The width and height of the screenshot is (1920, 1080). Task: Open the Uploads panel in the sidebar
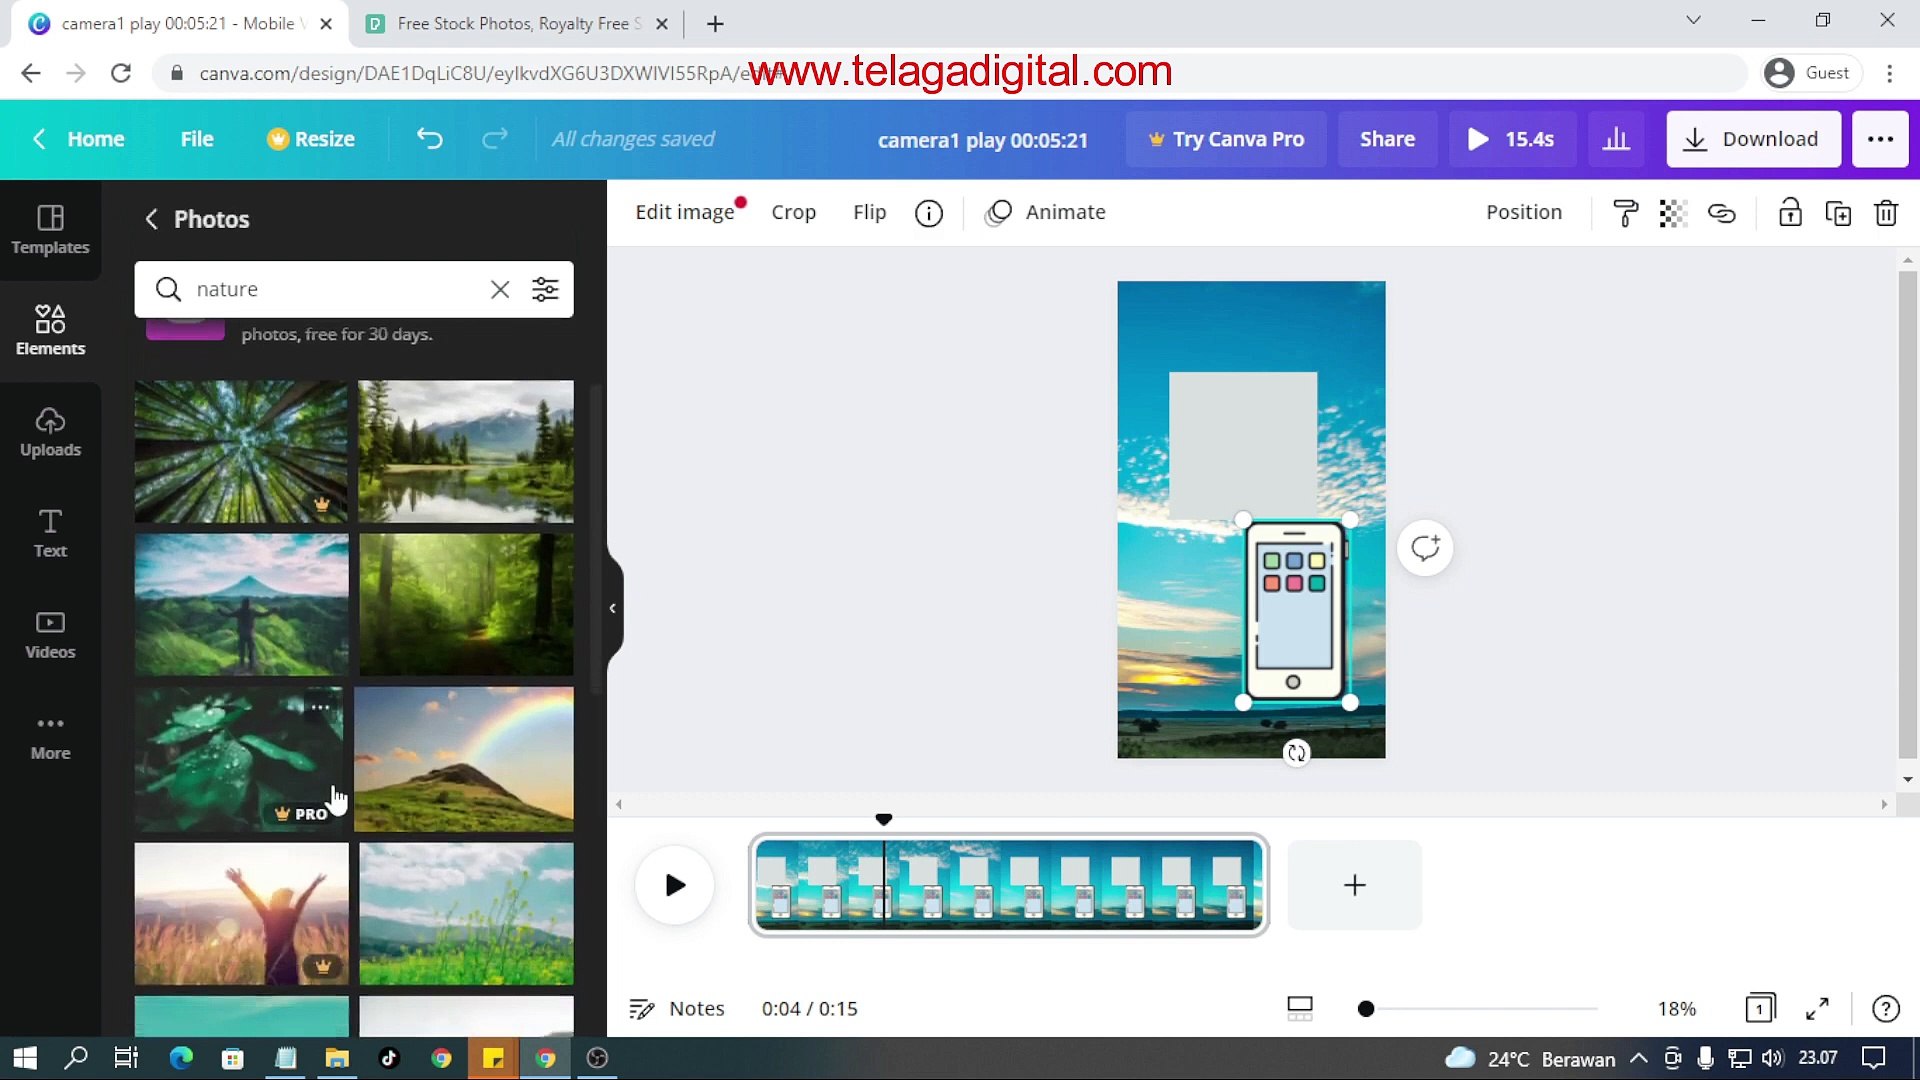(50, 430)
